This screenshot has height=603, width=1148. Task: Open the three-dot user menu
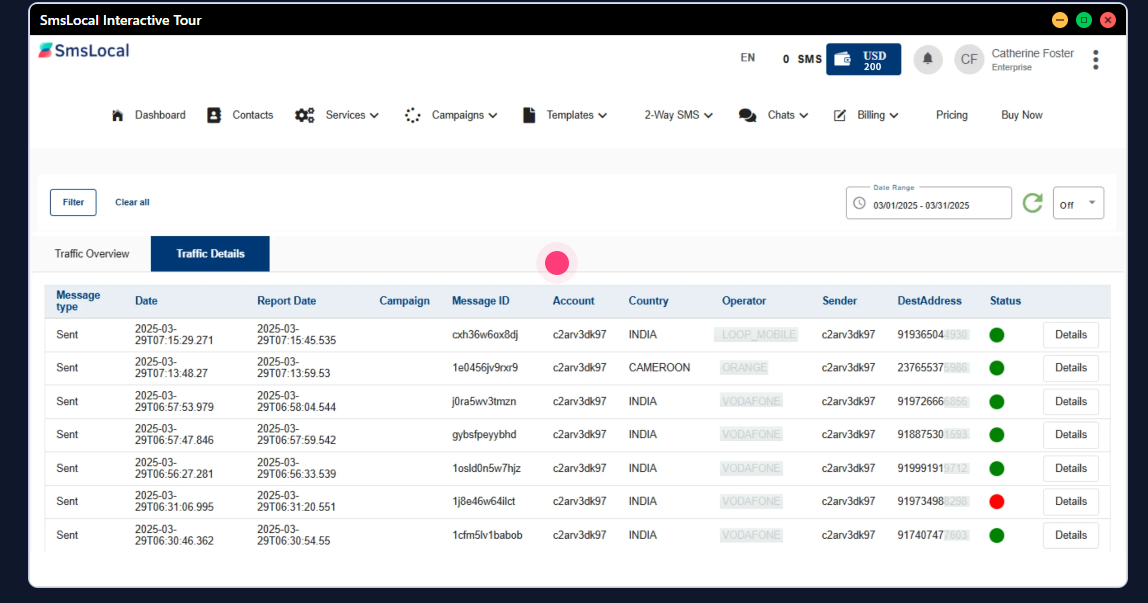click(1096, 60)
